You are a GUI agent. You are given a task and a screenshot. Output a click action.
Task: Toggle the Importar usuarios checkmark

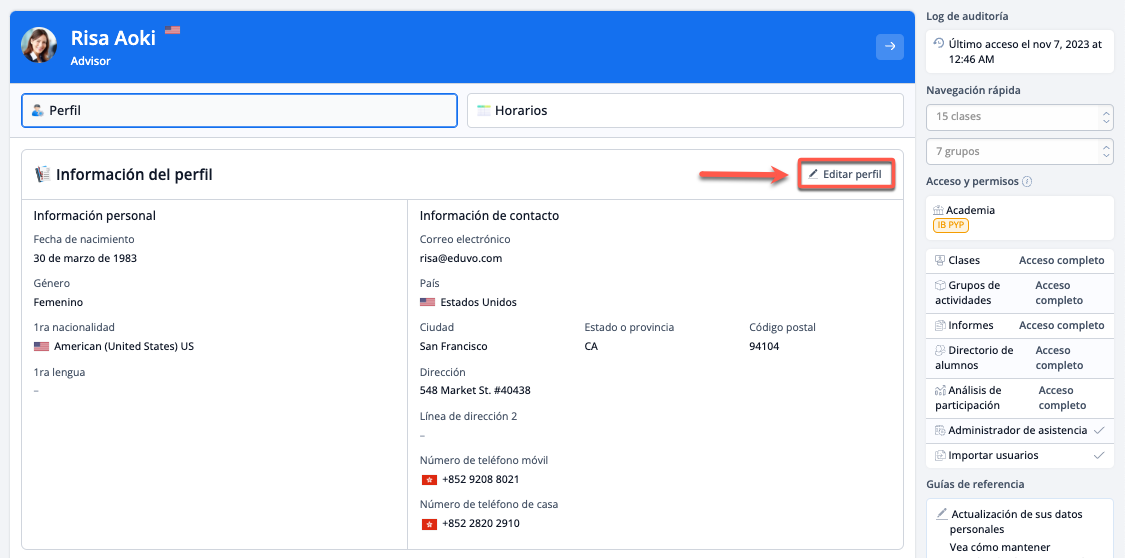click(x=1099, y=455)
